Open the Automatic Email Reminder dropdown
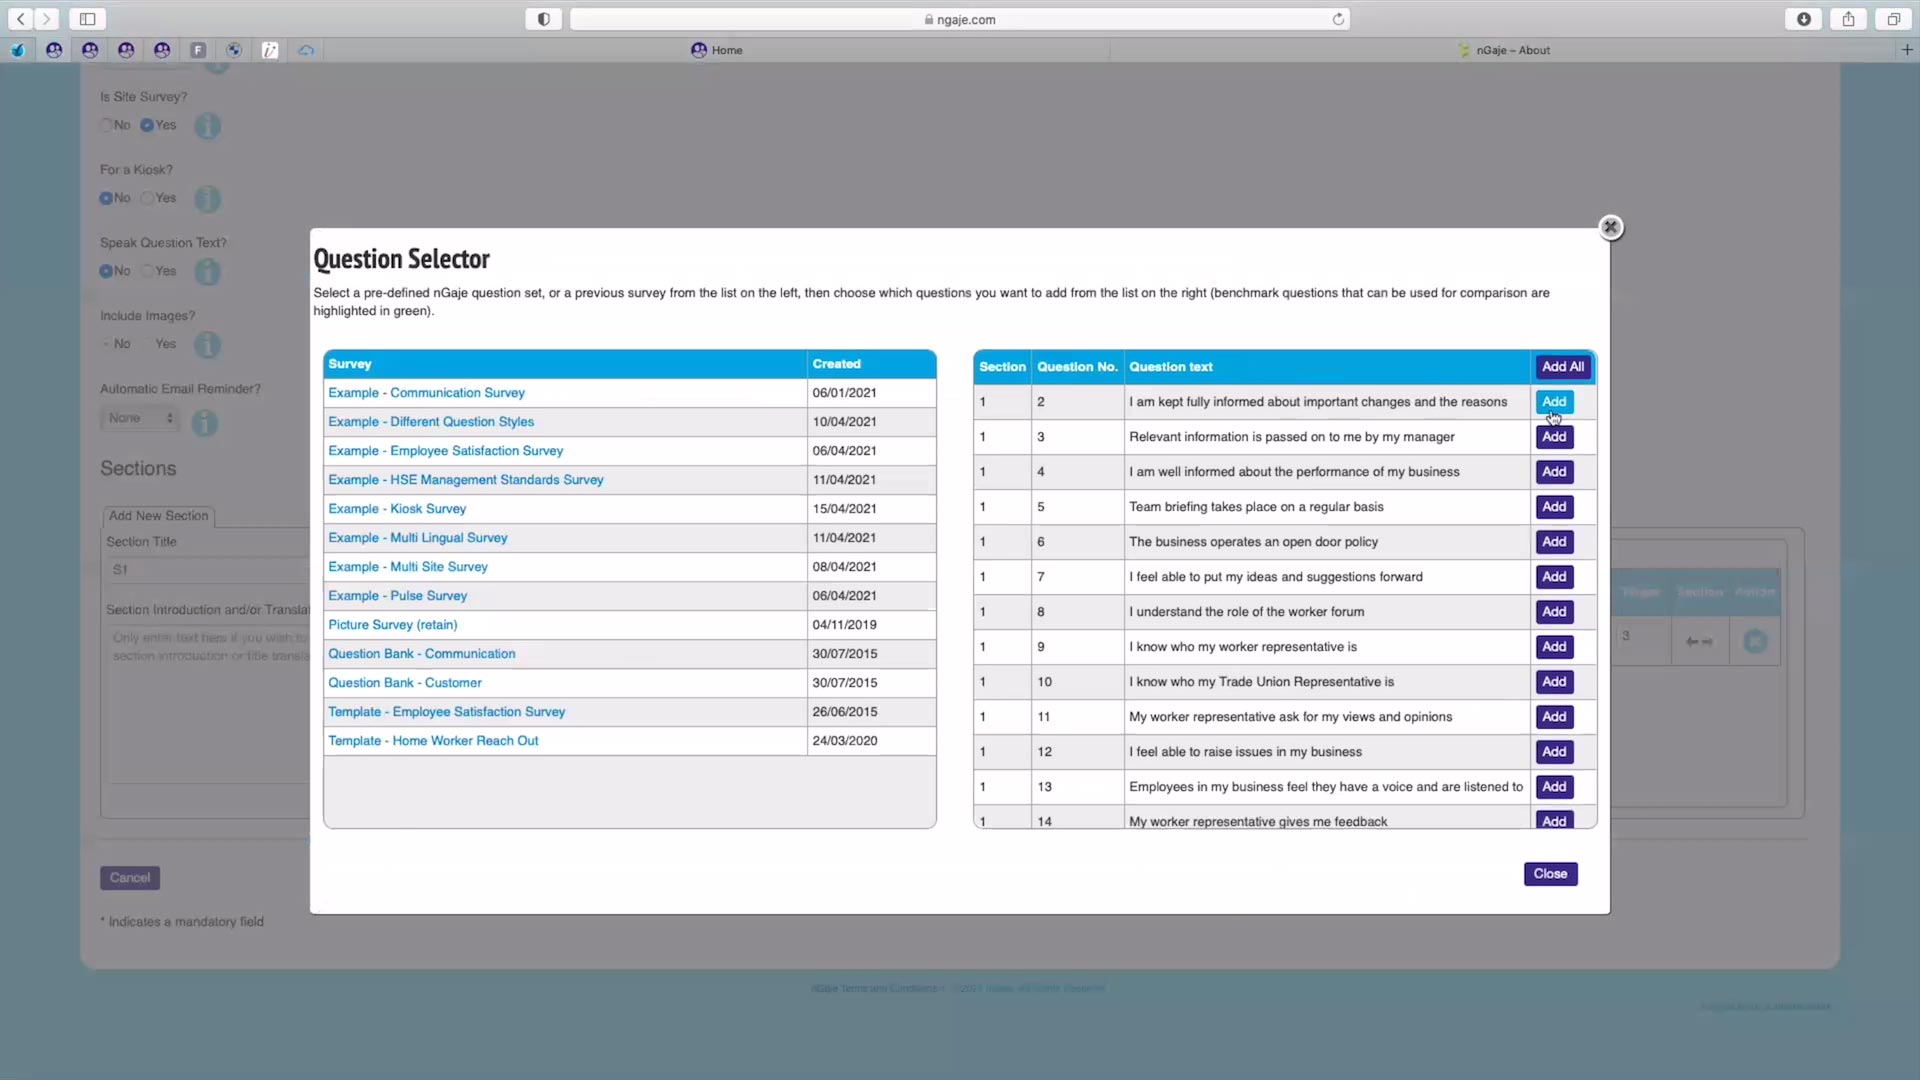 (x=140, y=418)
